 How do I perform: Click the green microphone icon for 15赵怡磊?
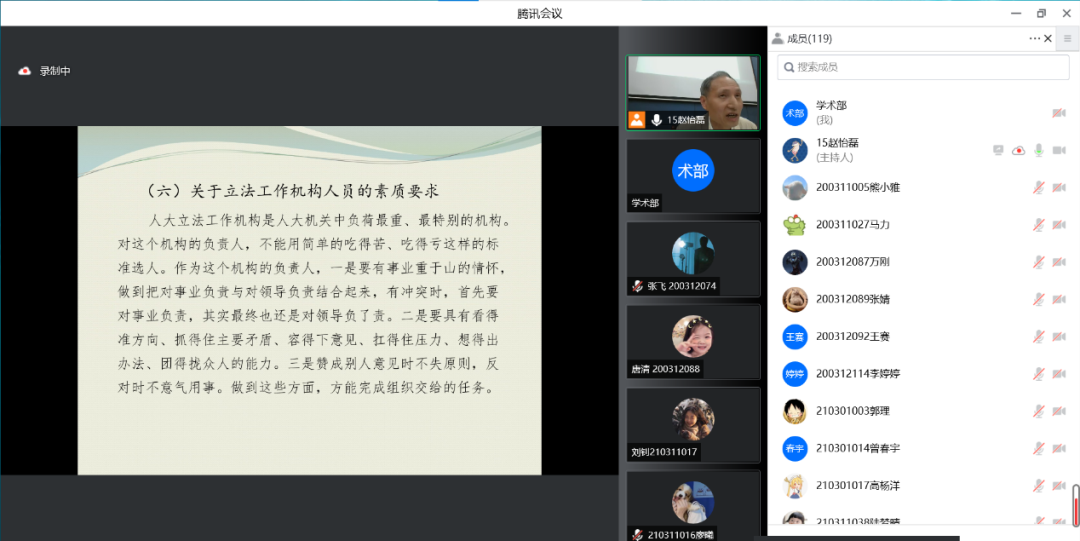(x=1039, y=150)
